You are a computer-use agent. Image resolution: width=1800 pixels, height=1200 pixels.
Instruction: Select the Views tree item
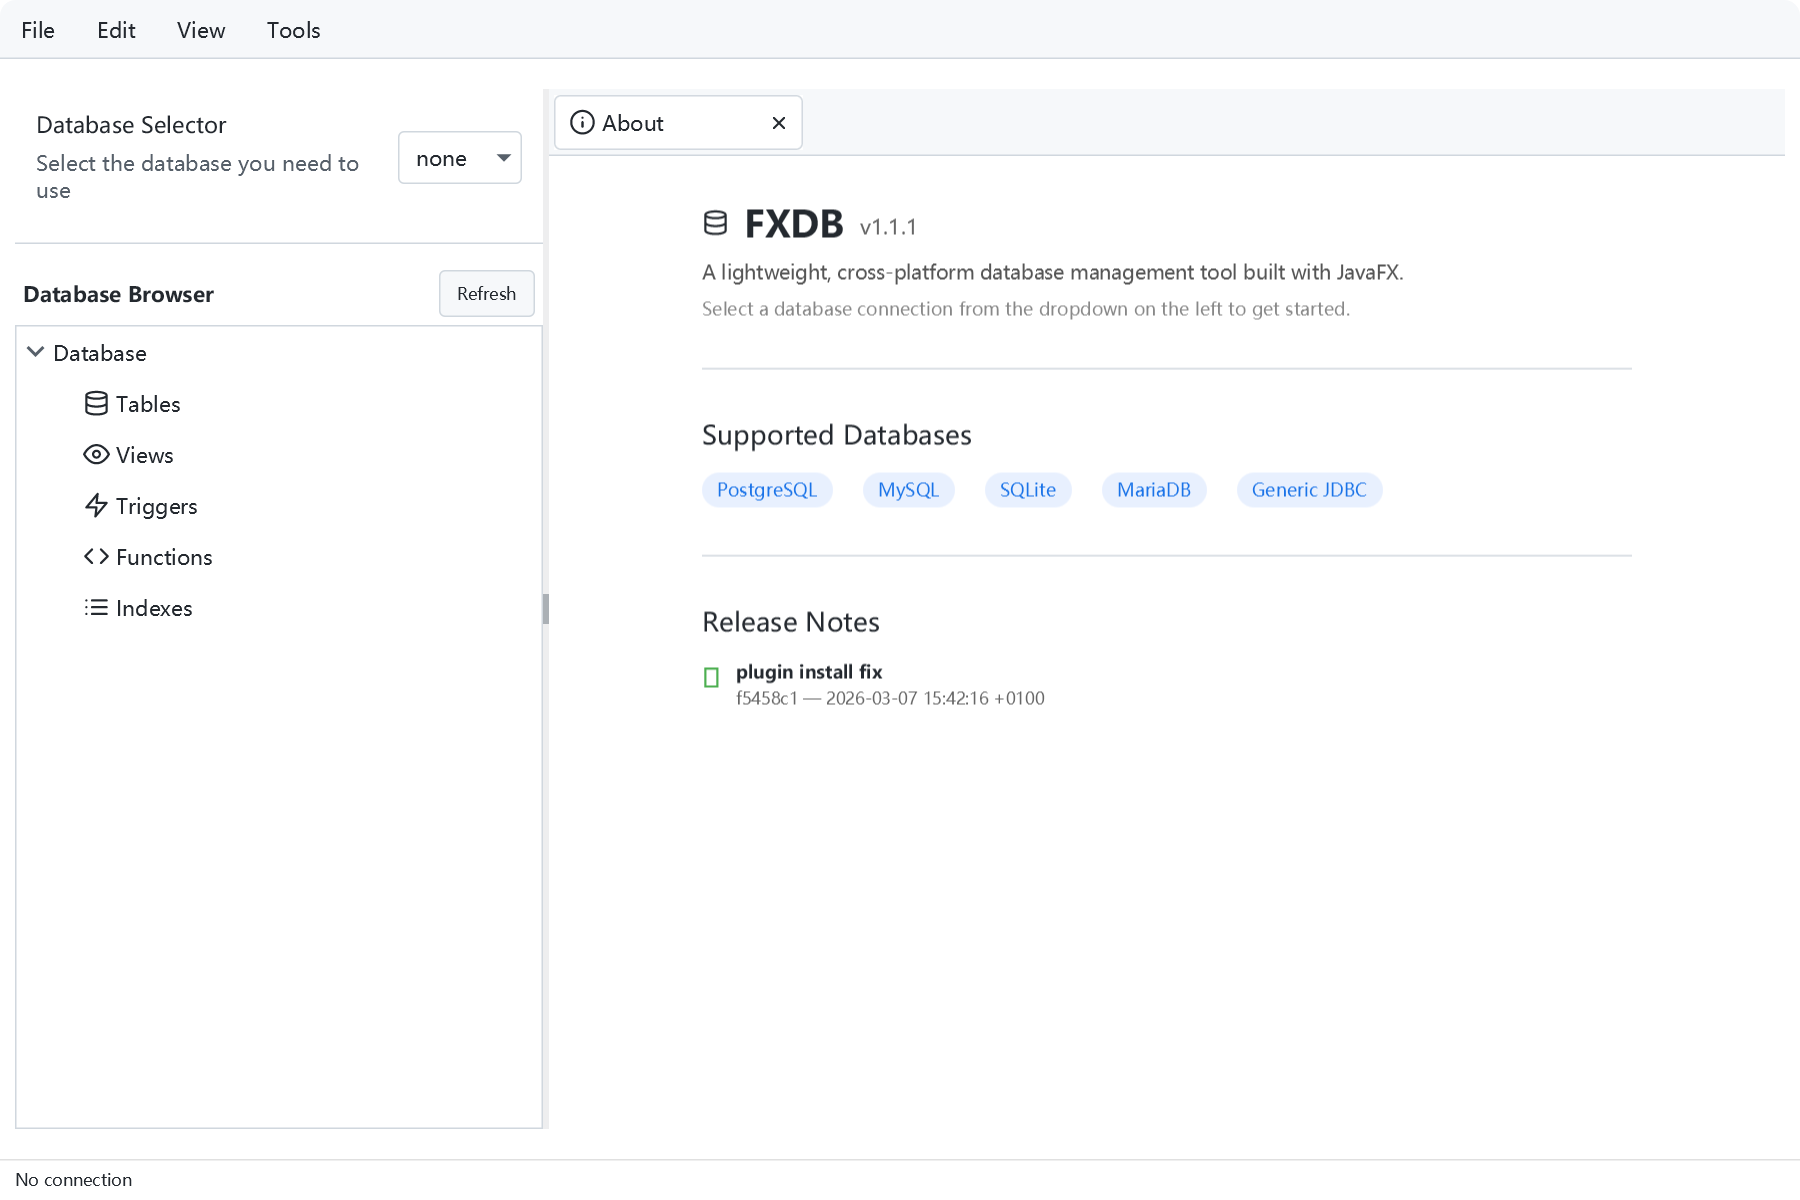click(x=279, y=455)
